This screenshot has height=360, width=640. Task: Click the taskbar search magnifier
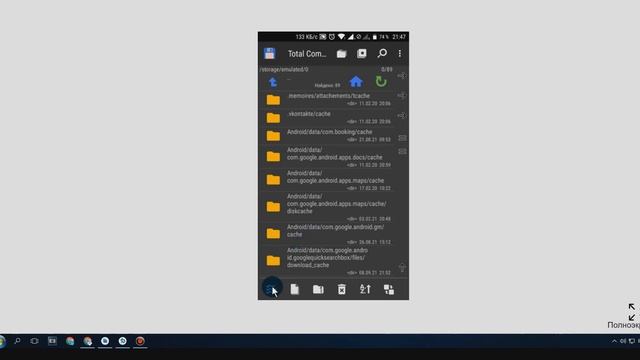click(x=17, y=341)
